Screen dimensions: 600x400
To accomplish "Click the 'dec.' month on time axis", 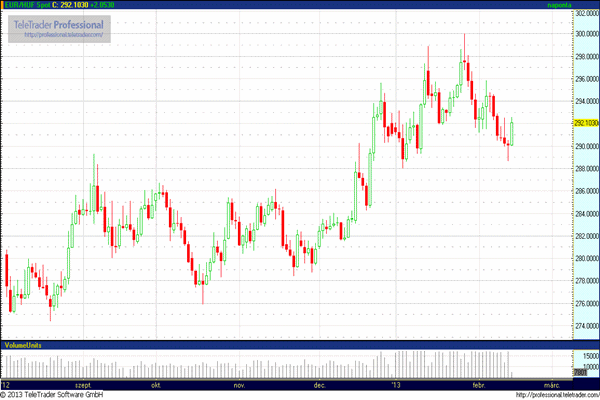I will click(x=320, y=384).
